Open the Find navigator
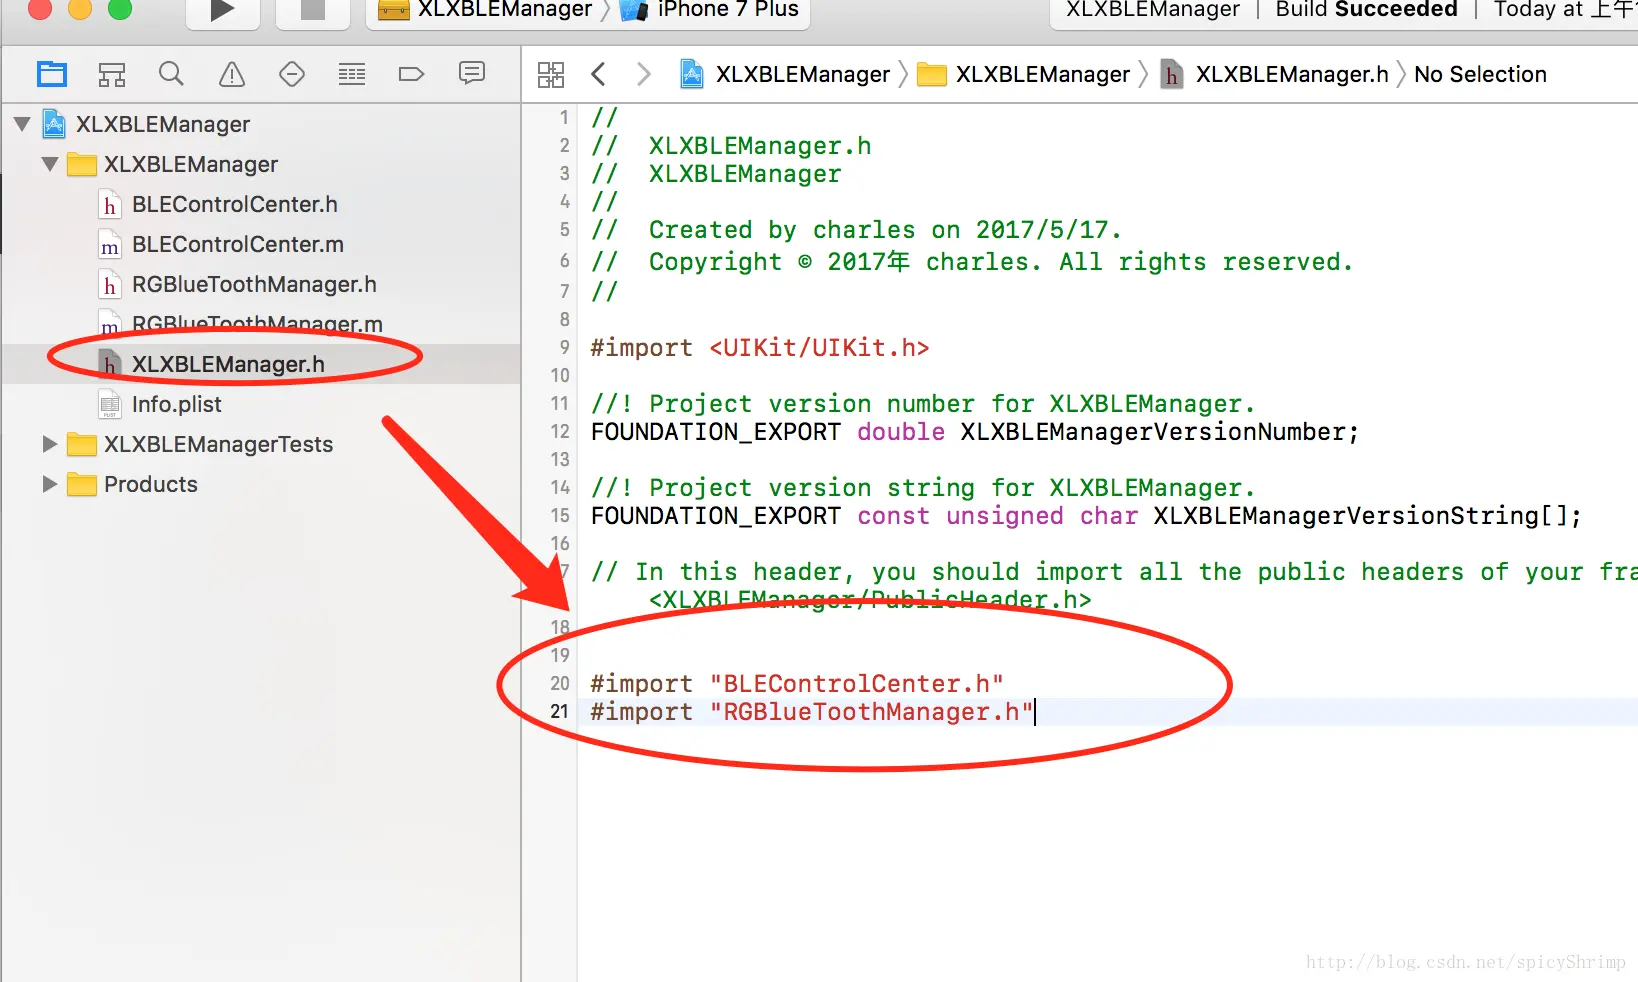Viewport: 1638px width, 982px height. coord(171,74)
